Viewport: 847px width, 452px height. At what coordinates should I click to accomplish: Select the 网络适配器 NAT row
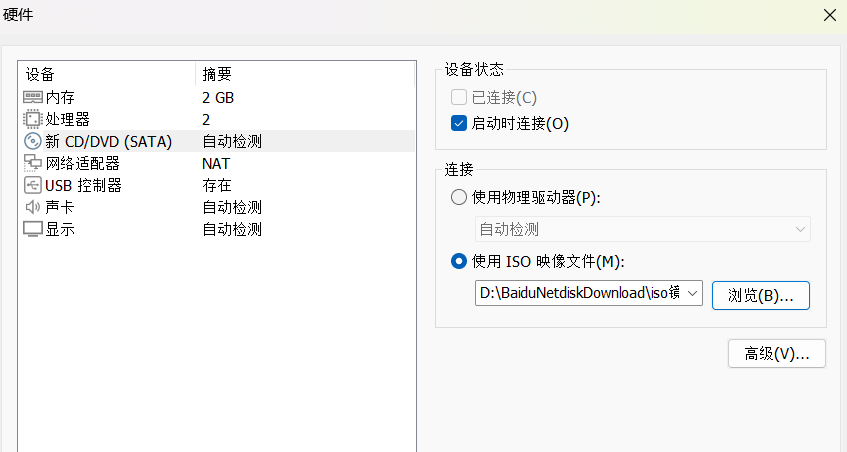[217, 163]
